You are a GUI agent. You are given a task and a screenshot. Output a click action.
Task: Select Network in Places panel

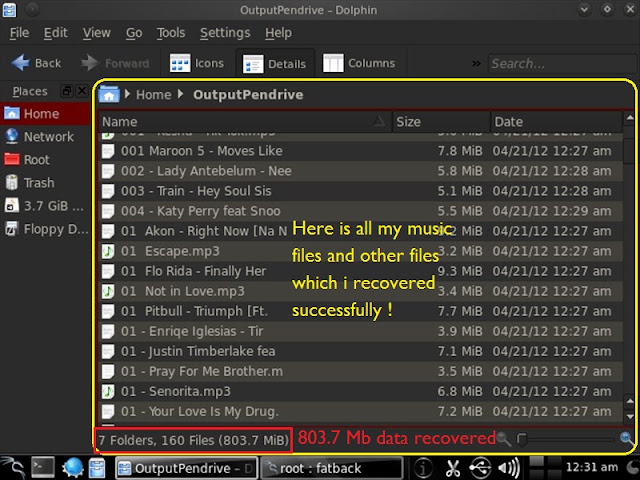pos(45,136)
